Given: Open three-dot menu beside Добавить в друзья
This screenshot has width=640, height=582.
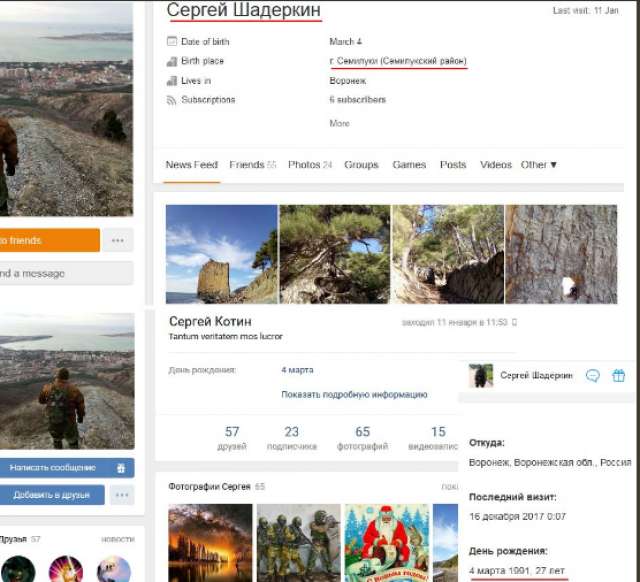Looking at the screenshot, I should (122, 495).
